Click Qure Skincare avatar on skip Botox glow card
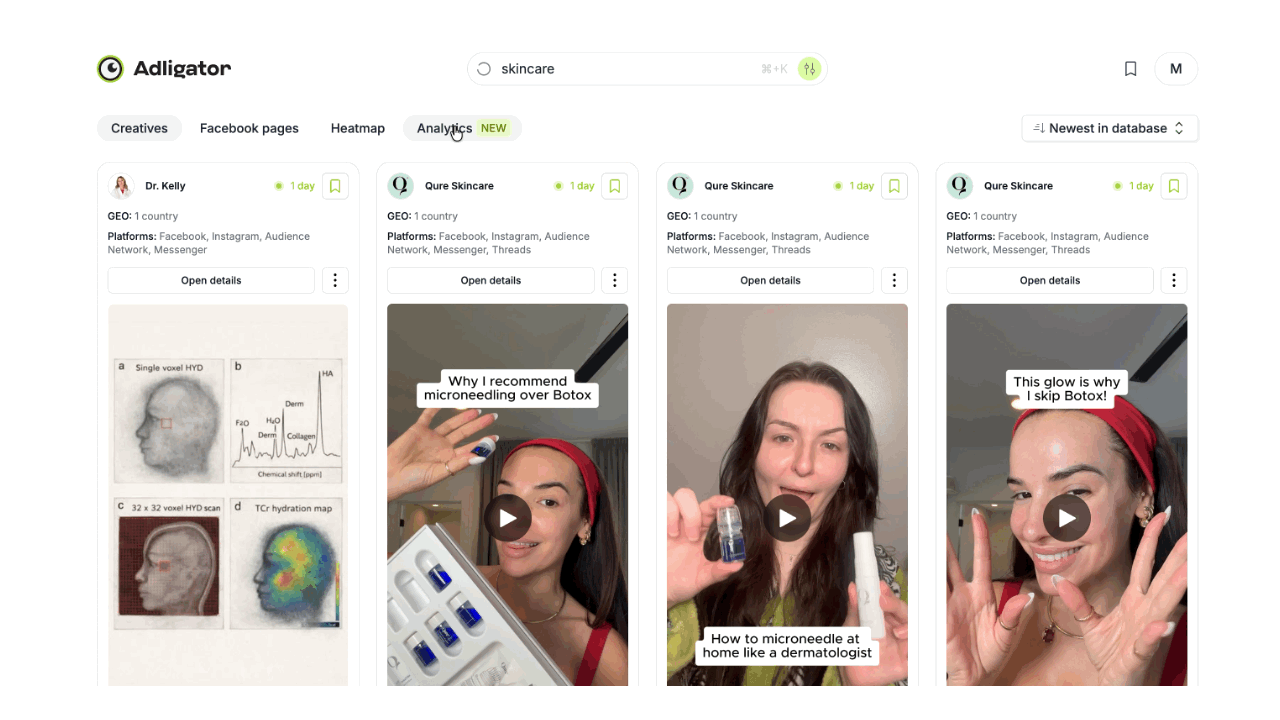This screenshot has height=720, width=1280. [959, 186]
